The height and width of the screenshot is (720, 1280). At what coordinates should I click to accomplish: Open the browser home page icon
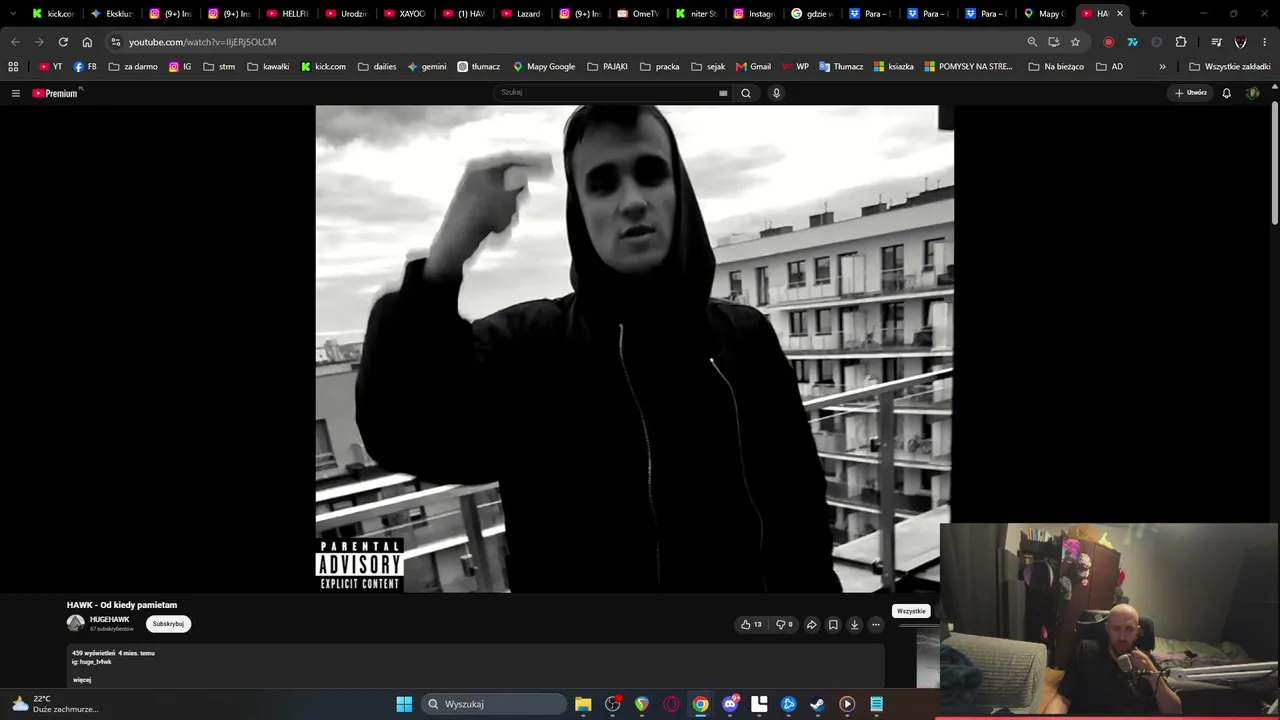click(87, 42)
